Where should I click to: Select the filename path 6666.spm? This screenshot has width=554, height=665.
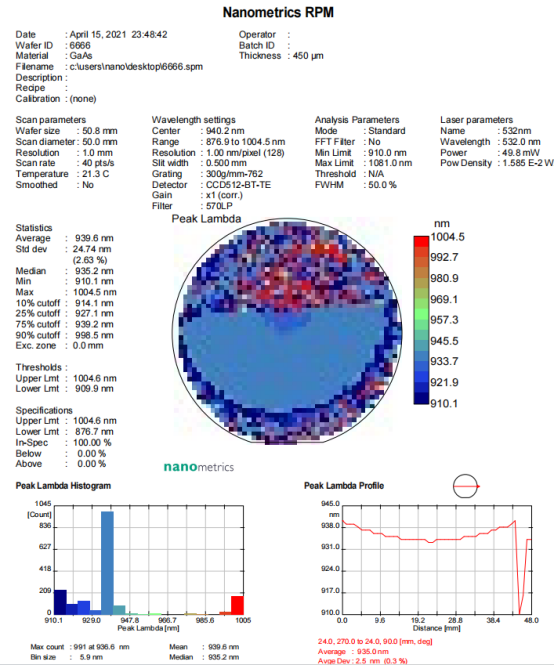[x=136, y=67]
